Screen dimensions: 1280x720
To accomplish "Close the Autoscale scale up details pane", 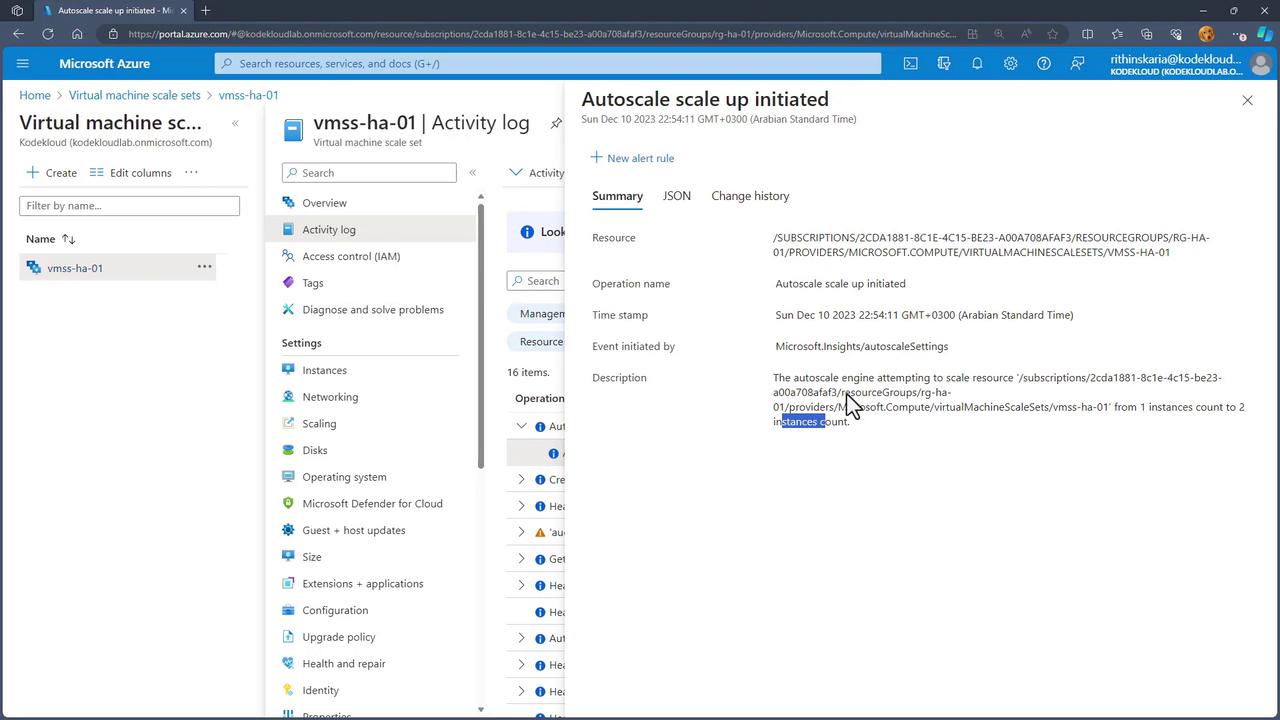I will tap(1247, 100).
